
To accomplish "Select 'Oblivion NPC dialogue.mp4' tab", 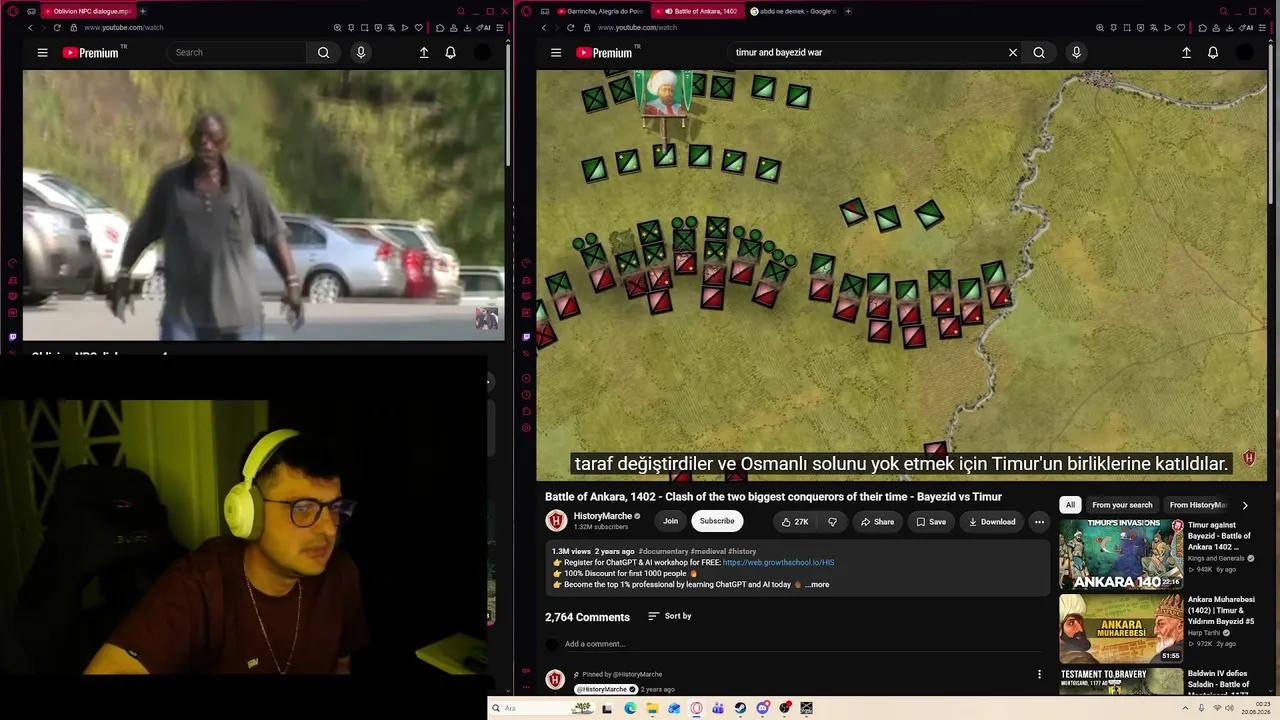I will point(87,11).
